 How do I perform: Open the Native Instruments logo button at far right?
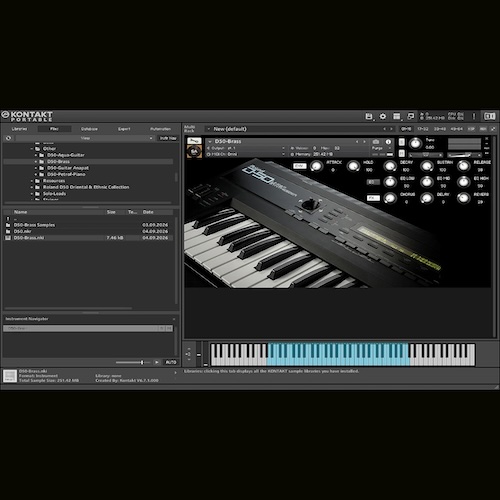tap(489, 116)
